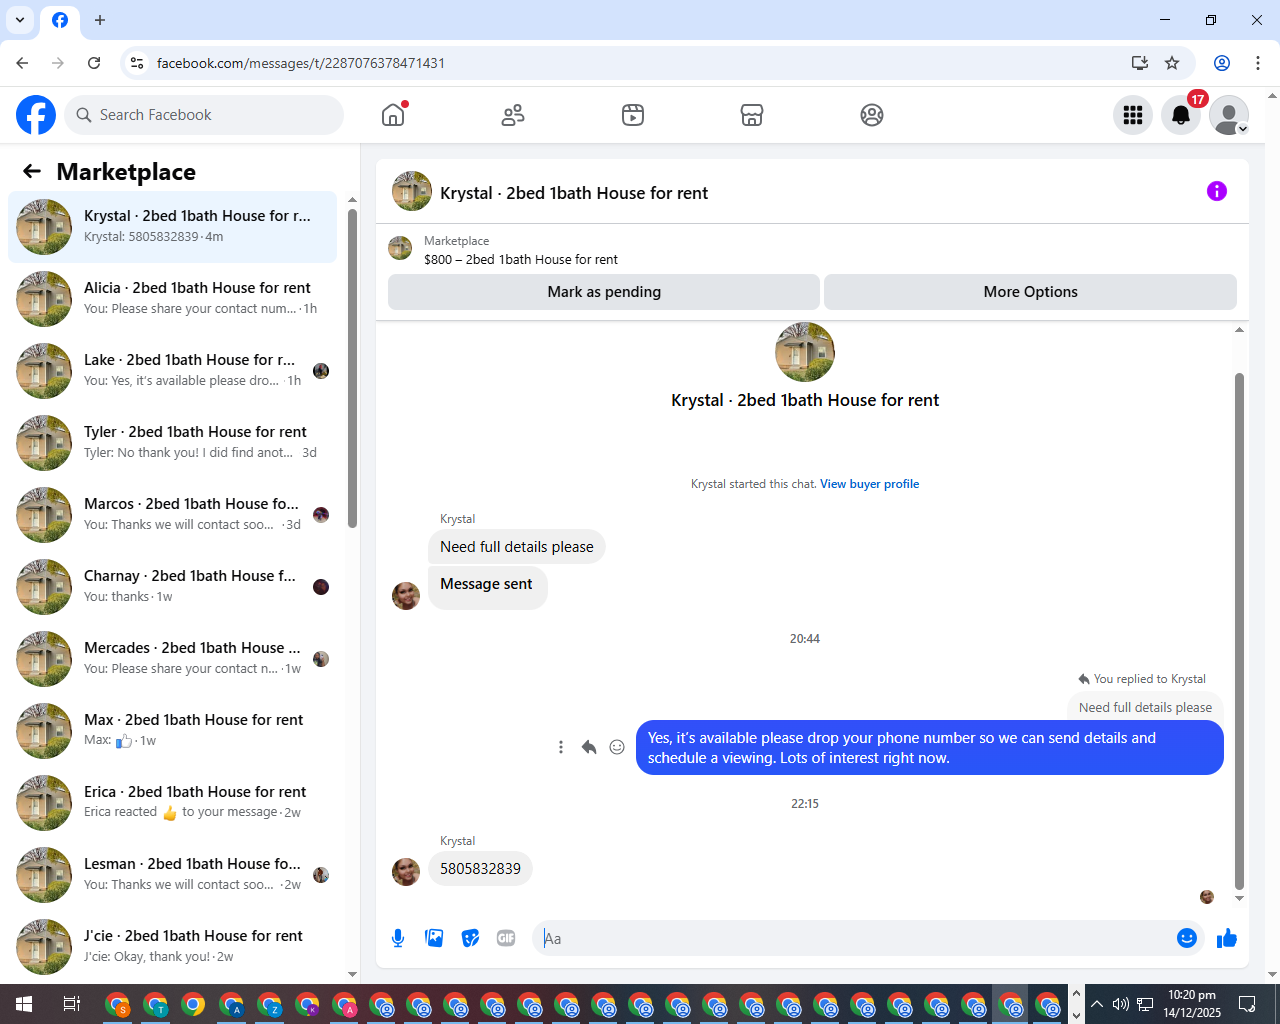Open the browser three-dot menu
The width and height of the screenshot is (1280, 1024).
[x=1258, y=63]
